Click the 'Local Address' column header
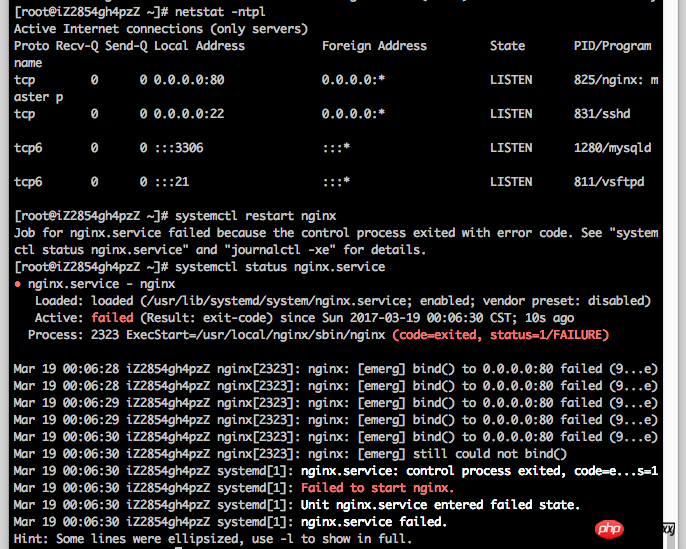This screenshot has height=549, width=686. (x=200, y=46)
